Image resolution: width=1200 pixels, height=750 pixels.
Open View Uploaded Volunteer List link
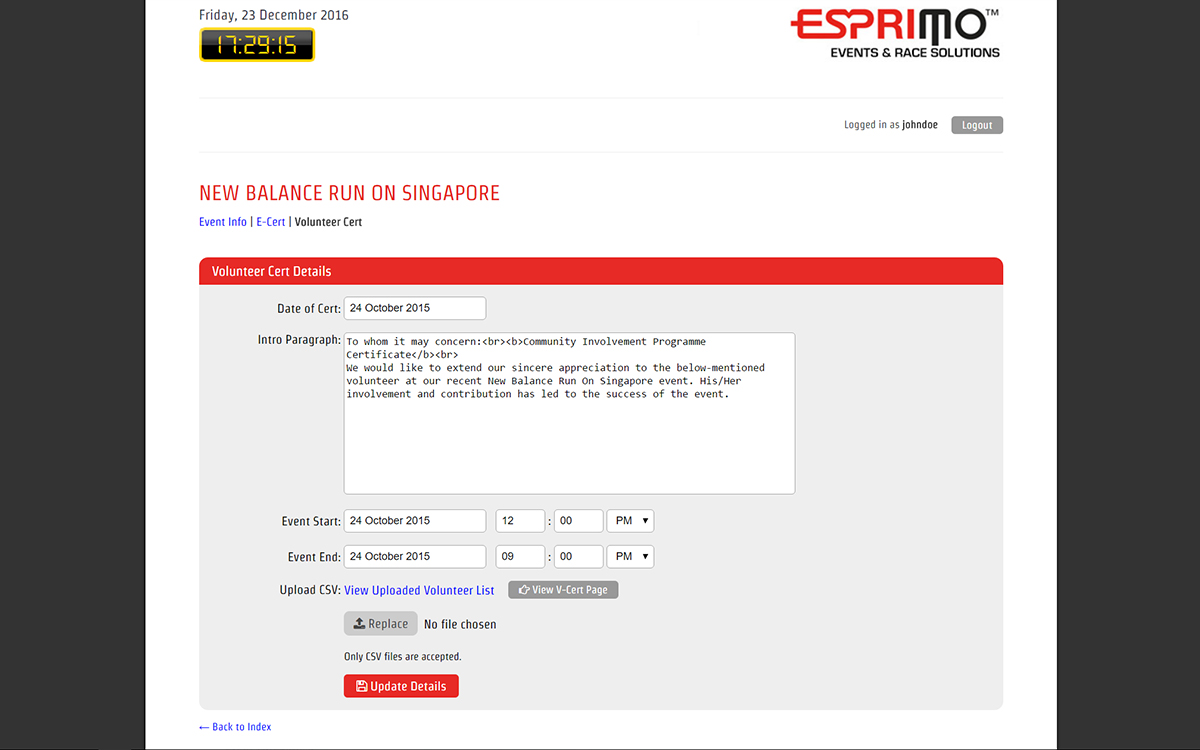[x=419, y=590]
